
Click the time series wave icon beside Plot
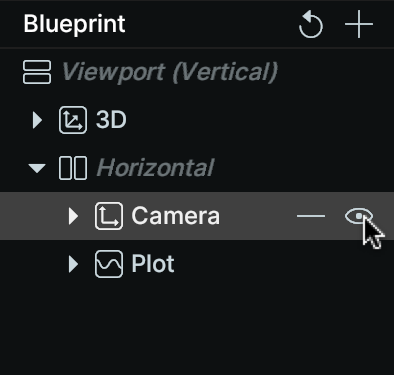click(109, 264)
